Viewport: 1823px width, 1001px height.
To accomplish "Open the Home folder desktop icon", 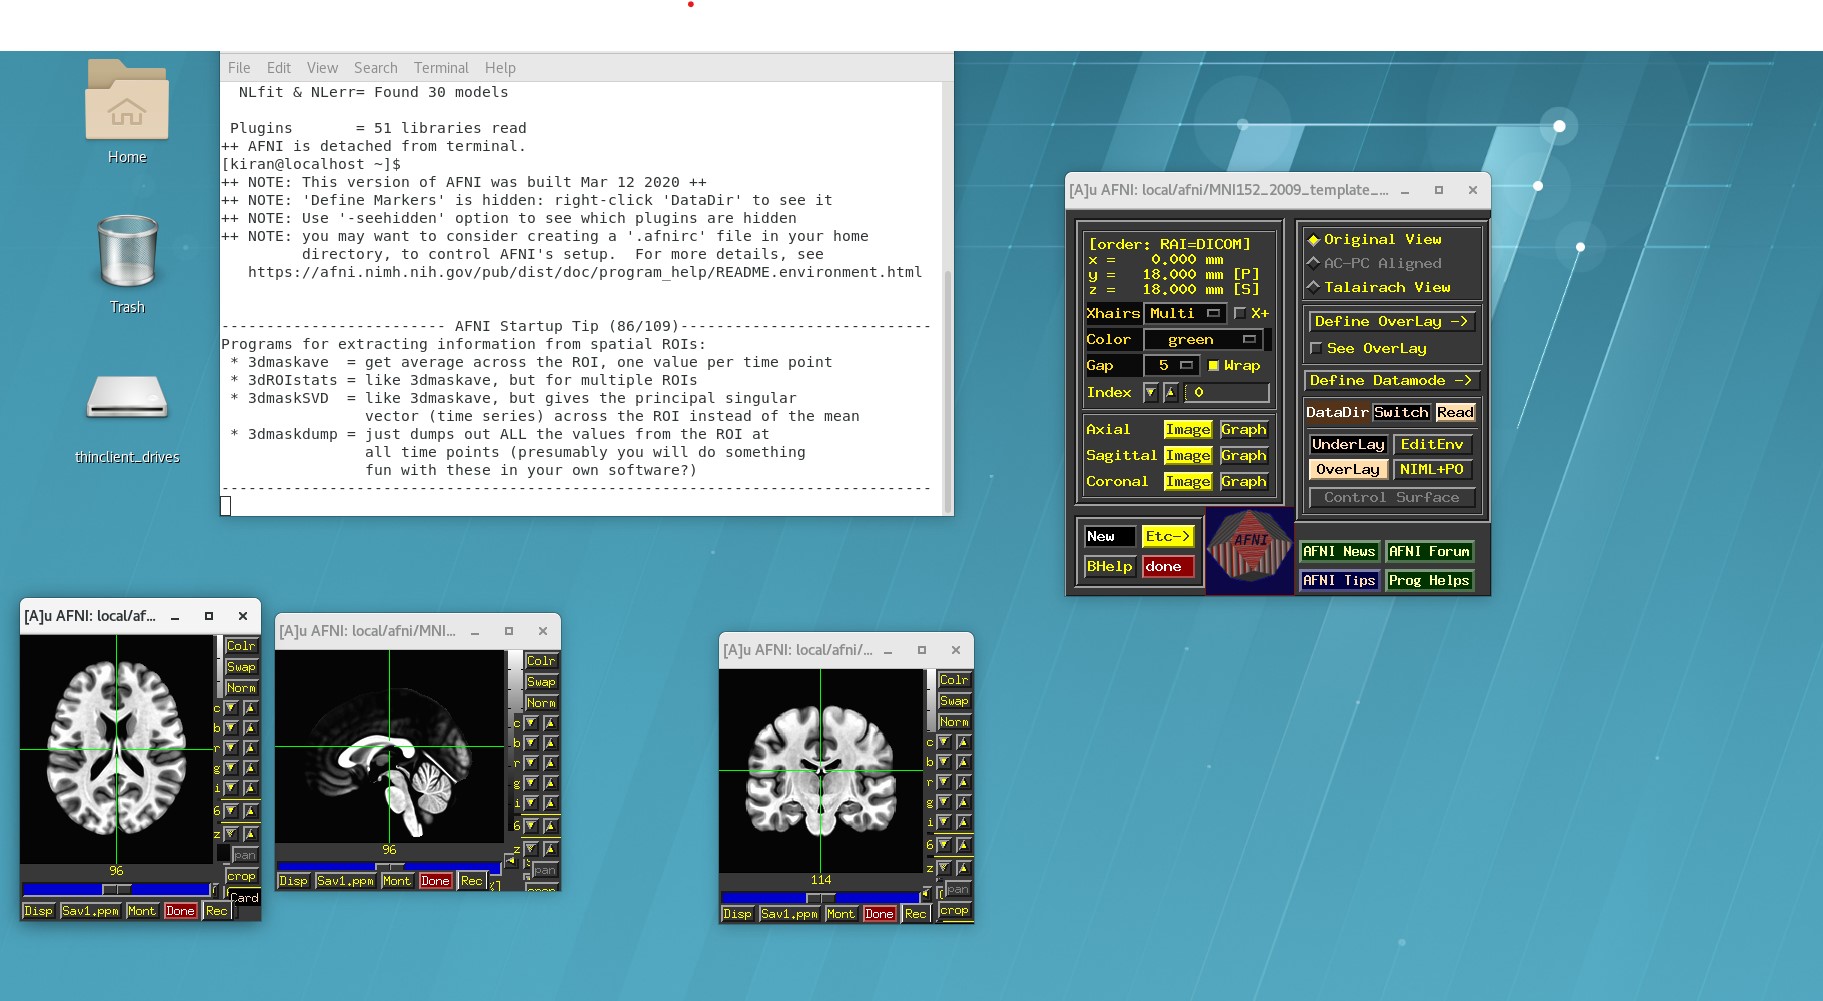I will point(127,111).
